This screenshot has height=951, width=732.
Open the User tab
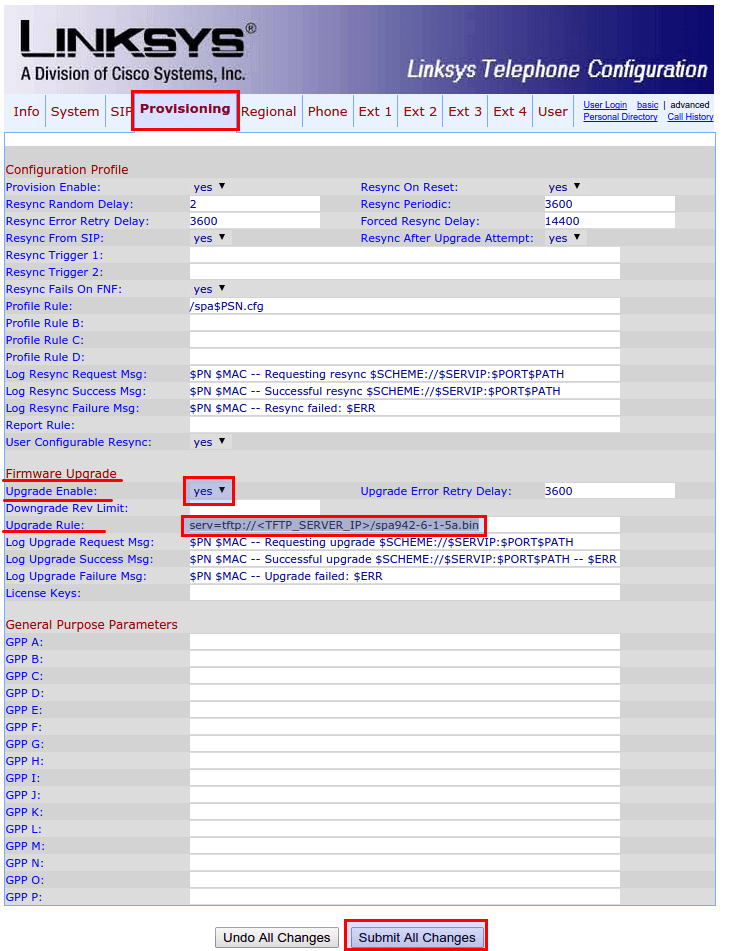(552, 112)
